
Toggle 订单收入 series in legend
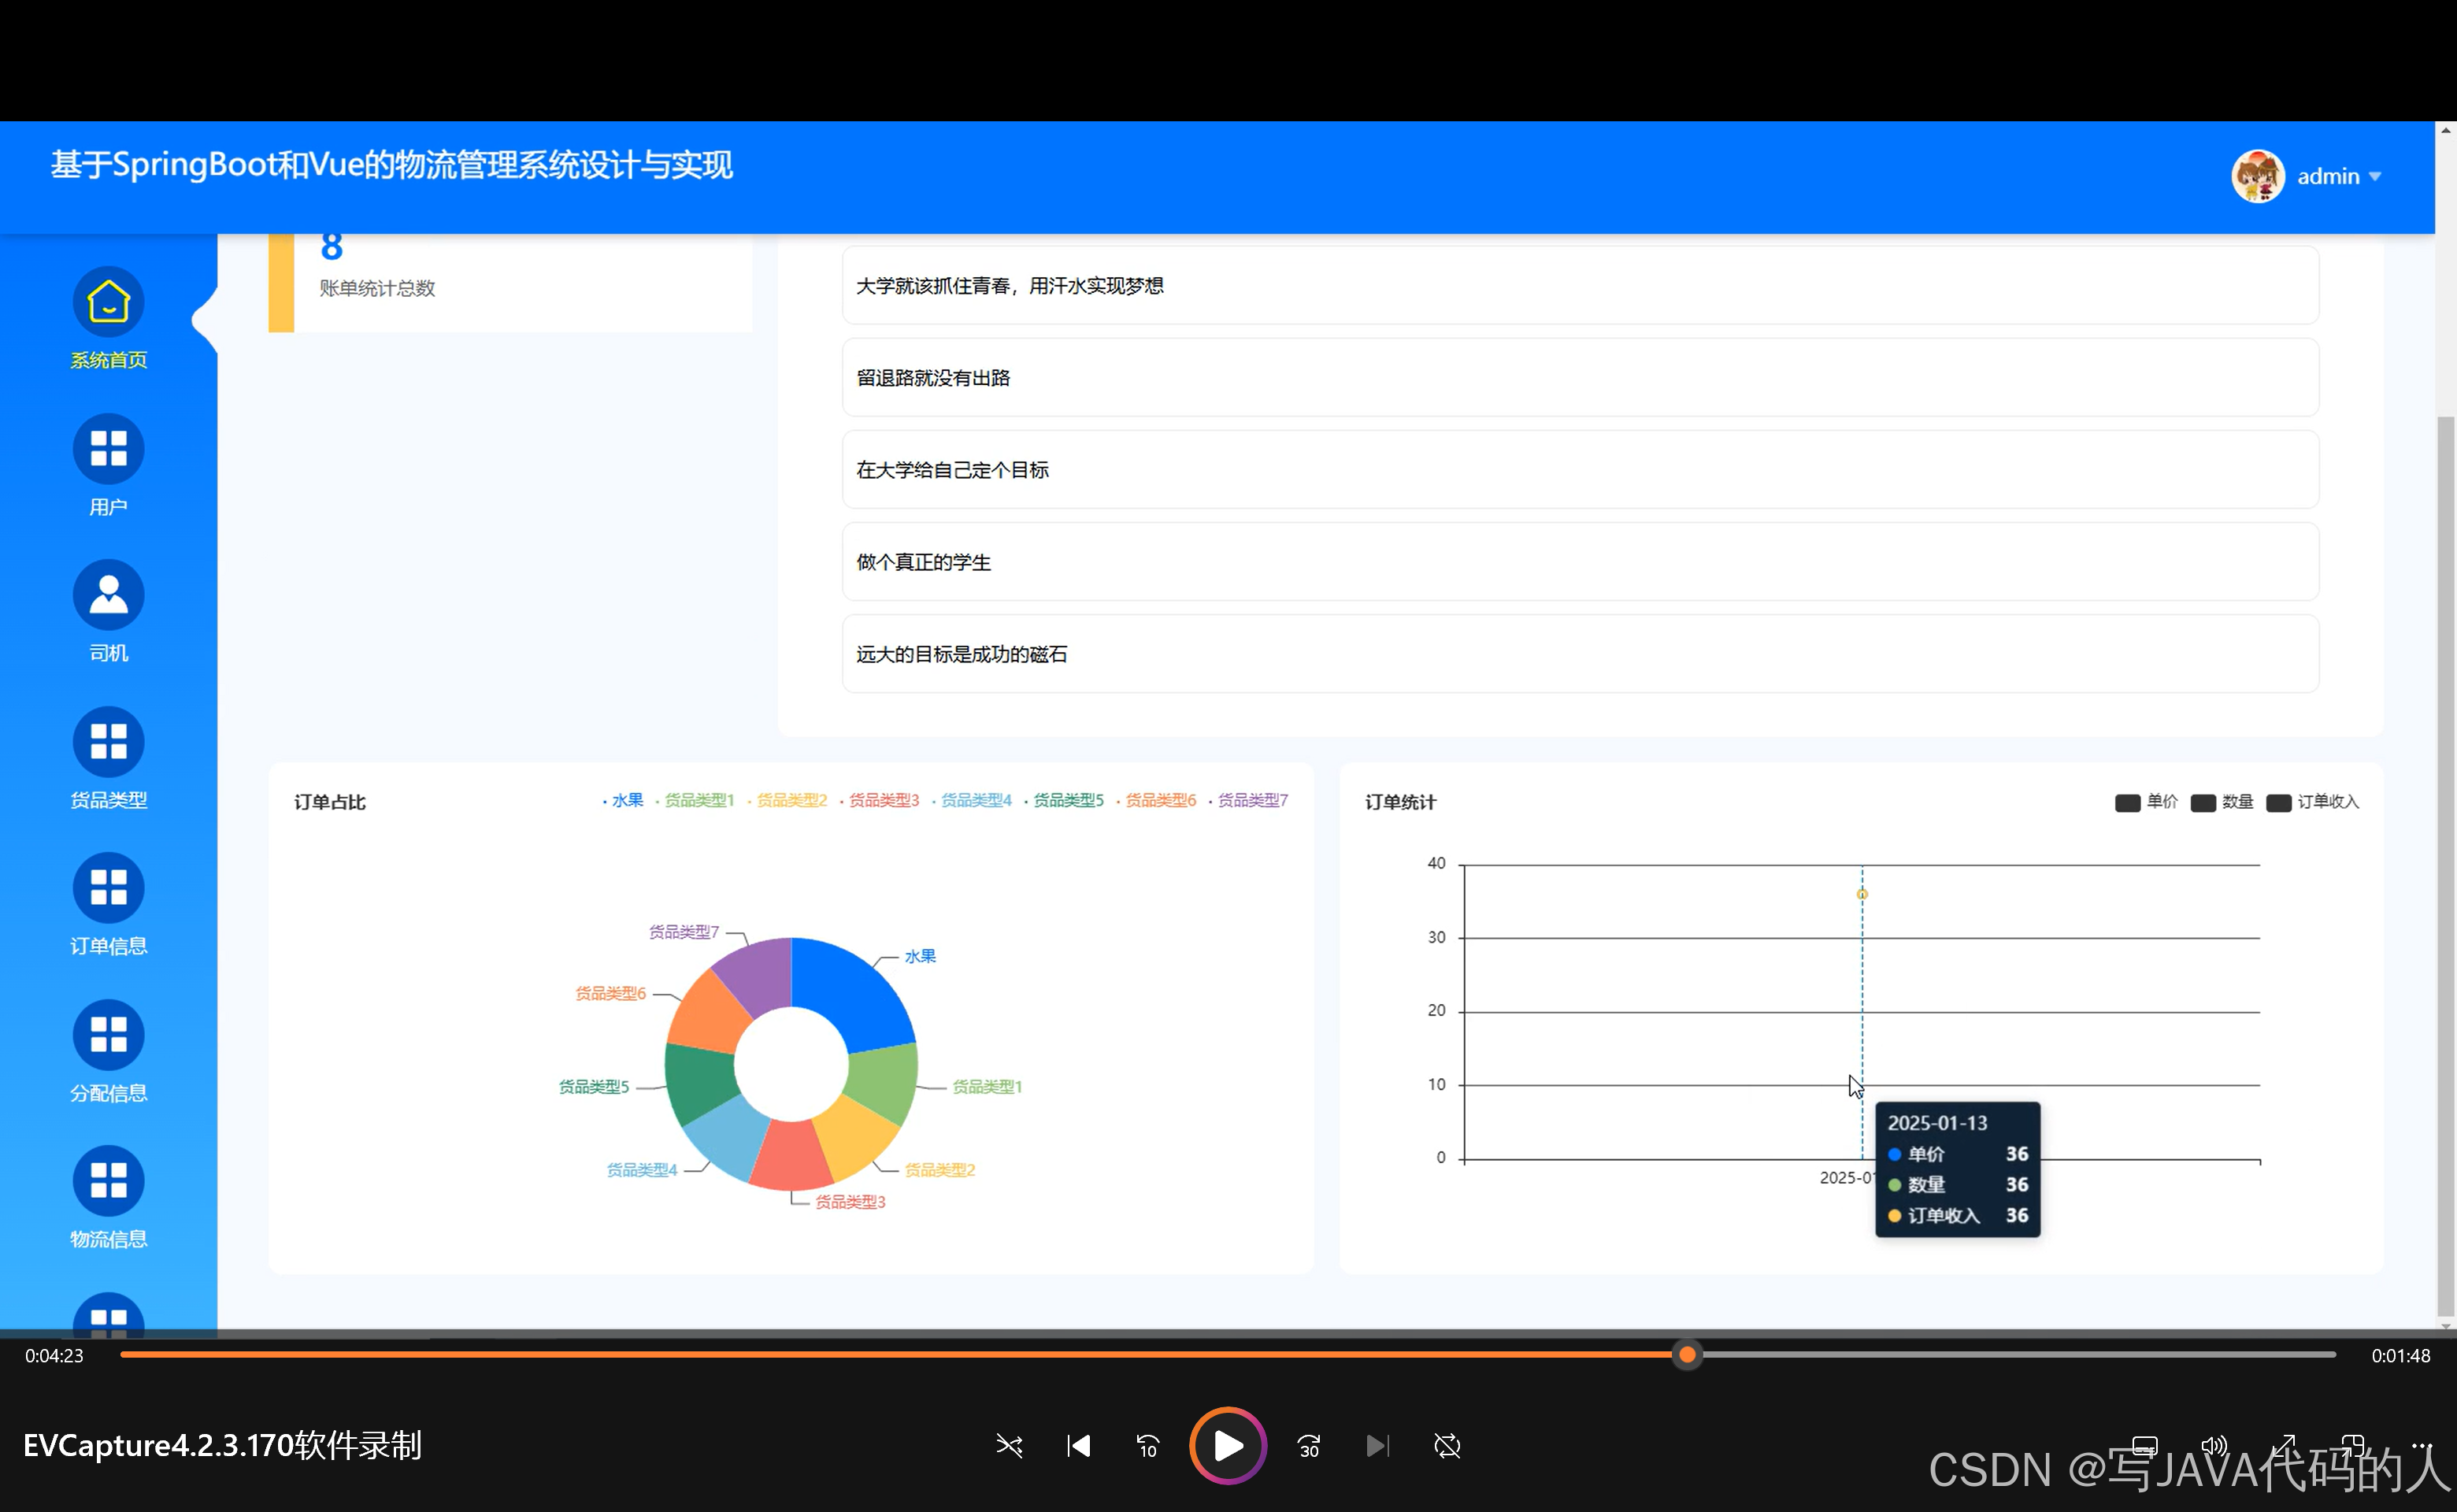tap(2312, 802)
